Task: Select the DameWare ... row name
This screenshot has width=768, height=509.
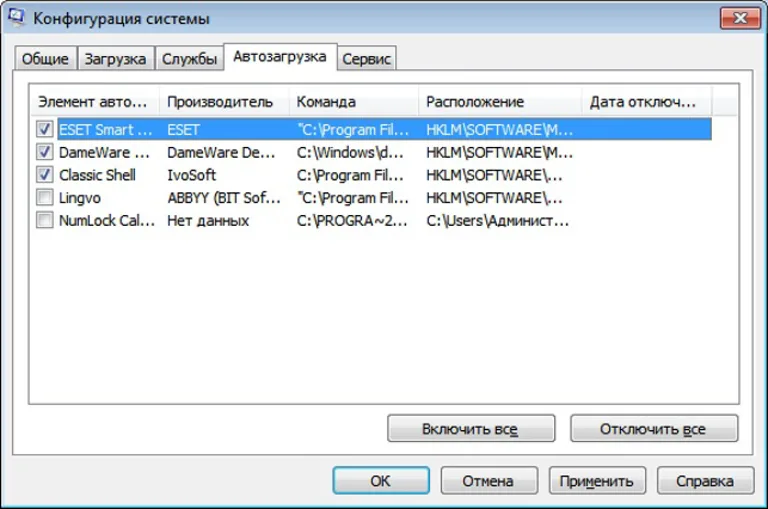Action: point(104,152)
